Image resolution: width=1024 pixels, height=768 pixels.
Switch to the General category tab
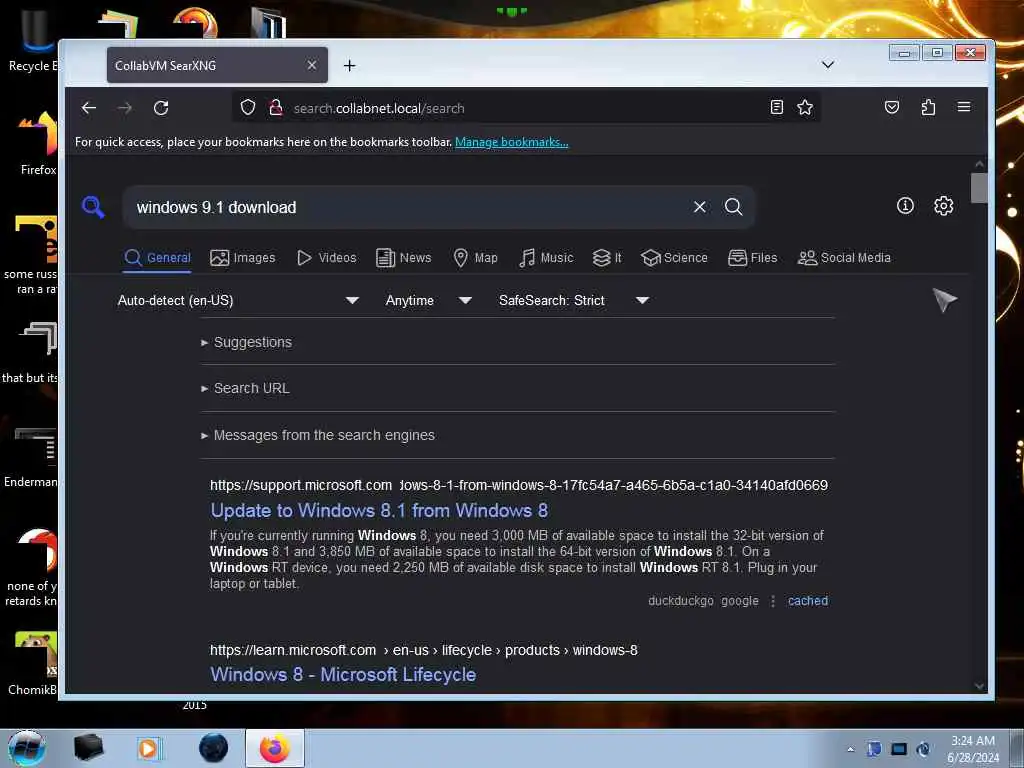(157, 258)
